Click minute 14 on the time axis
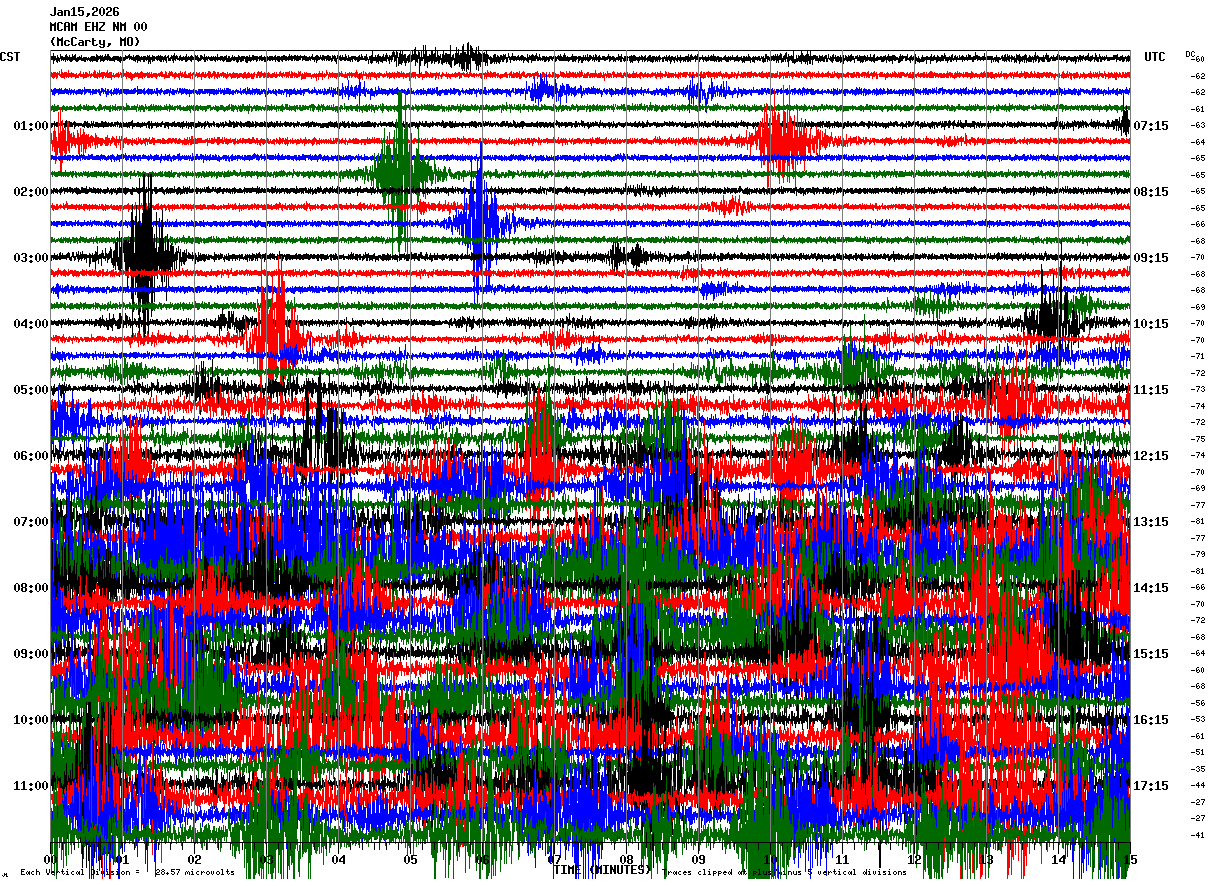1210x886 pixels. (x=1059, y=859)
